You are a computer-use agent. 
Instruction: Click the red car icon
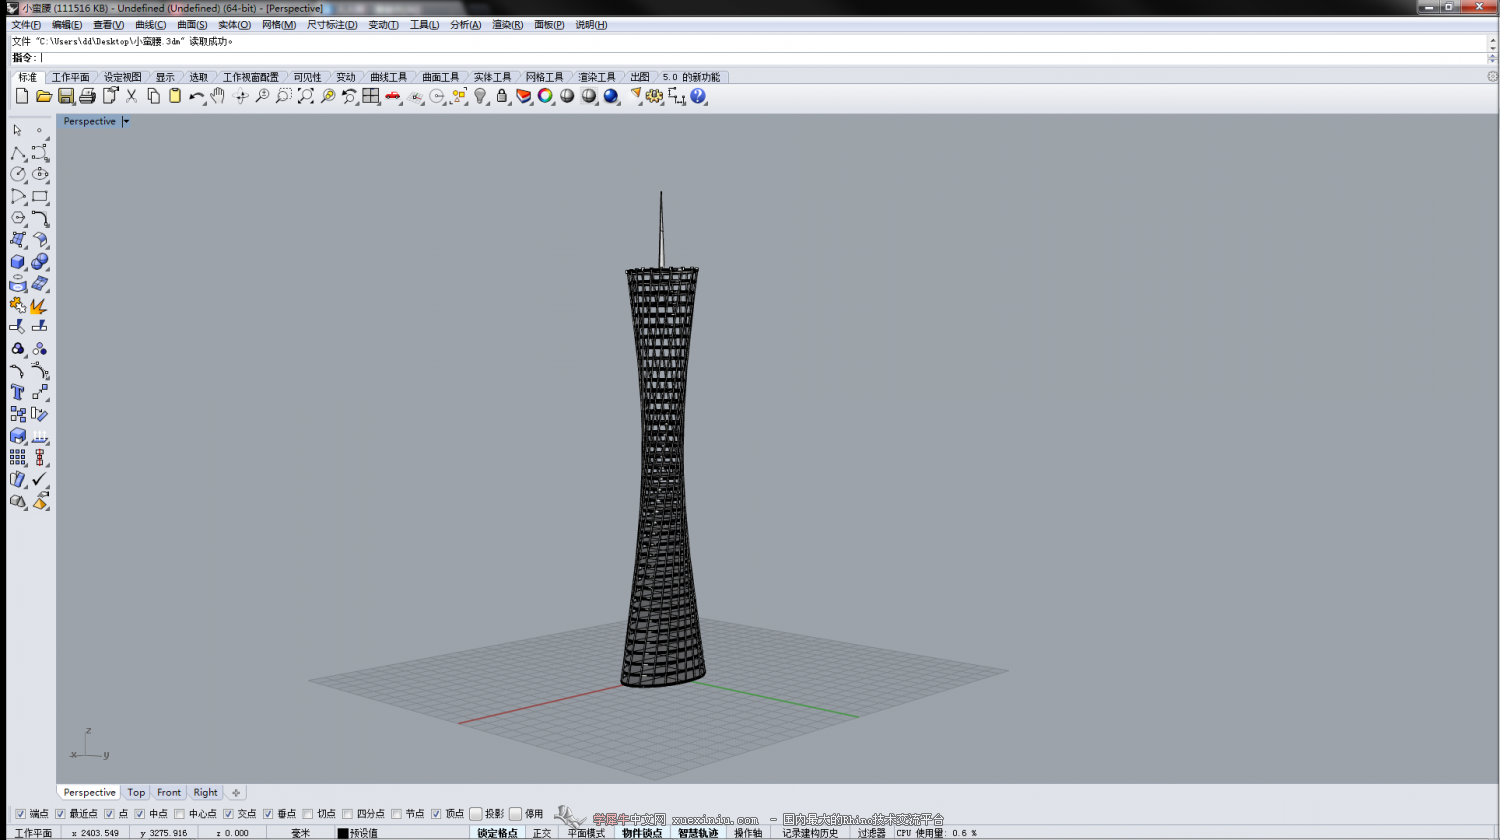click(393, 96)
